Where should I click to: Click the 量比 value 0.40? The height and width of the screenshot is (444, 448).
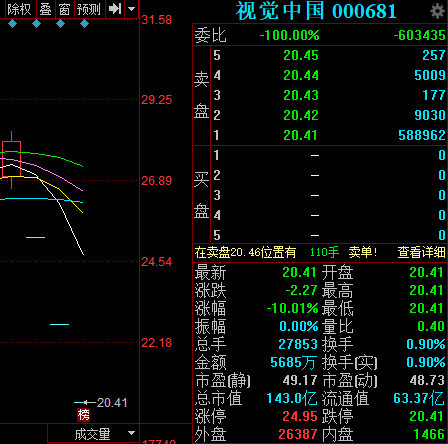[x=431, y=326]
